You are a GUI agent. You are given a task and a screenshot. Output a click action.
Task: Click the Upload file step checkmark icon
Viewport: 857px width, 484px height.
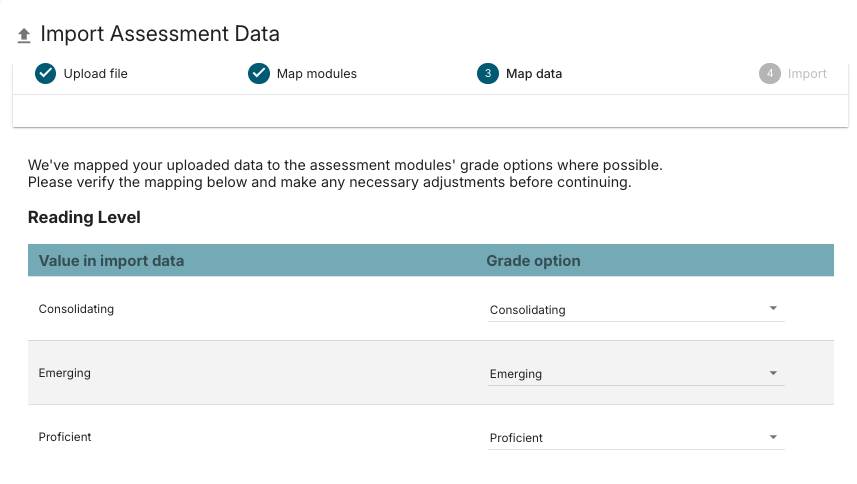click(x=45, y=74)
